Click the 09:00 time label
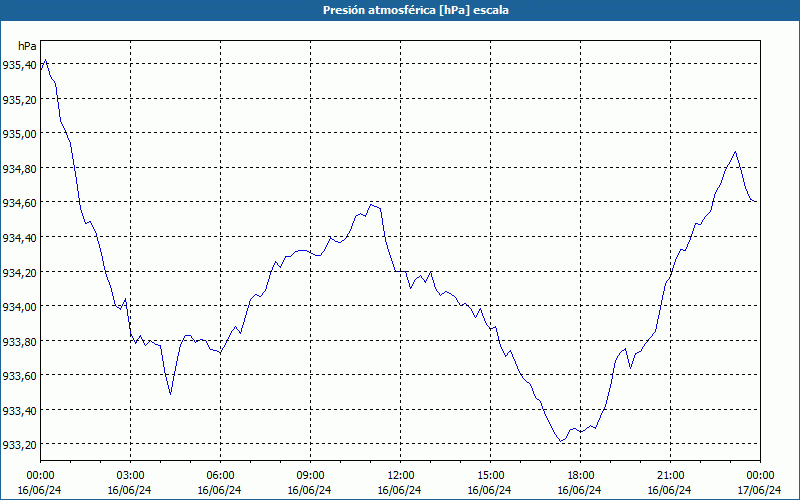Viewport: 800px width, 500px height. [310, 476]
